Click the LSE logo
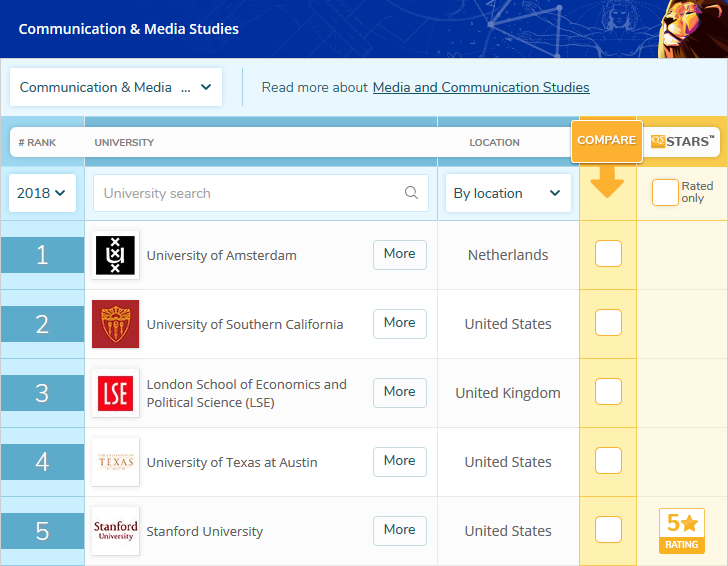Image resolution: width=728 pixels, height=566 pixels. (116, 393)
